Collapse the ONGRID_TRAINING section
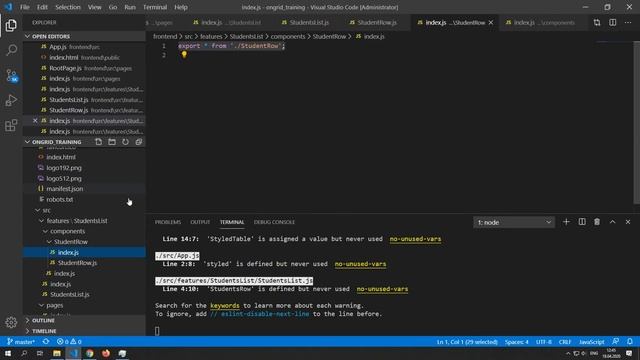The height and width of the screenshot is (360, 640). pyautogui.click(x=27, y=142)
